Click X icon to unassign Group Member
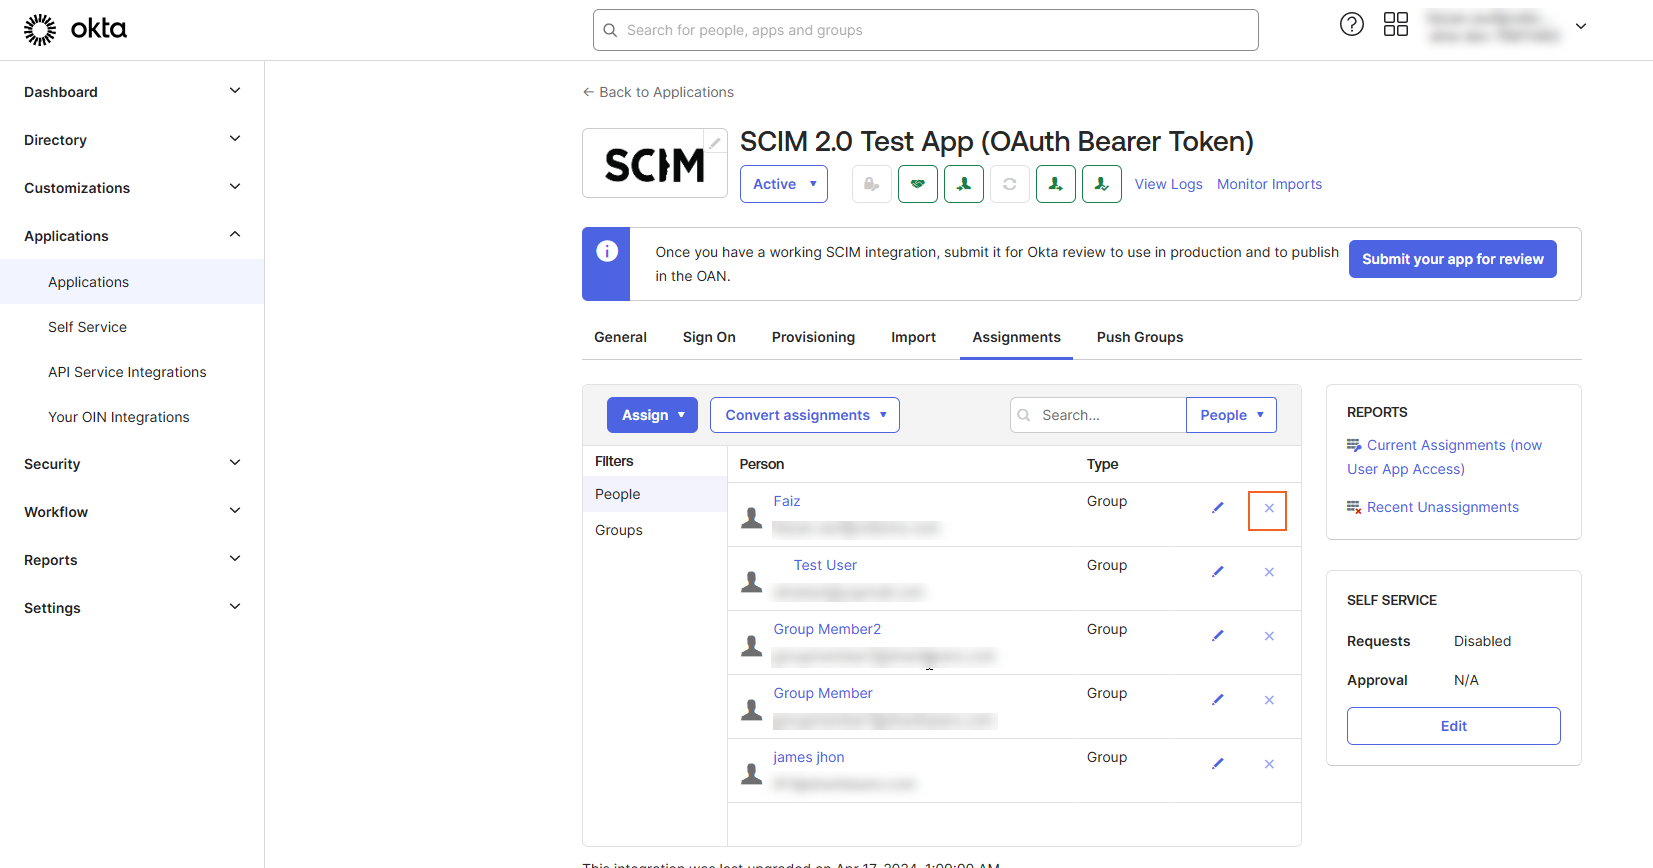 tap(1268, 700)
